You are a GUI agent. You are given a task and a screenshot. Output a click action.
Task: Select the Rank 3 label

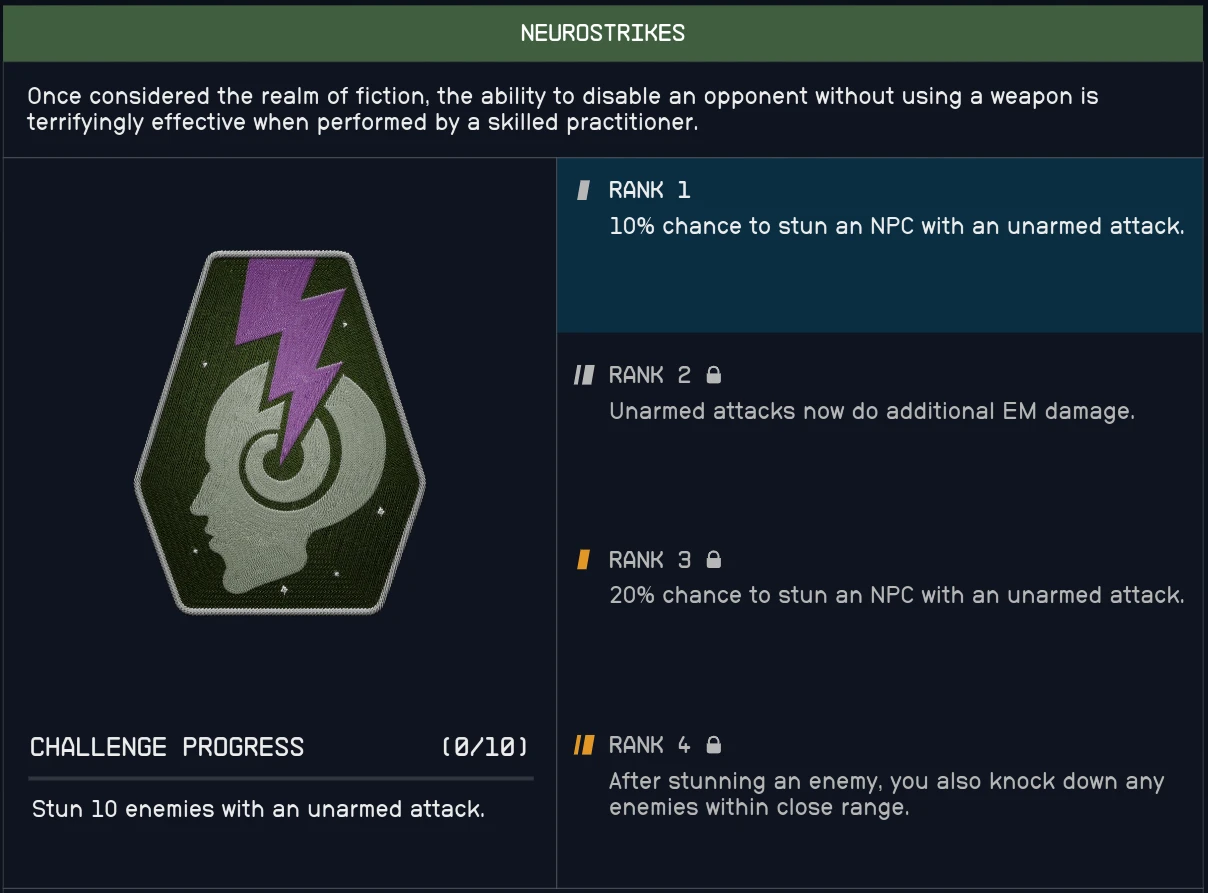[650, 560]
